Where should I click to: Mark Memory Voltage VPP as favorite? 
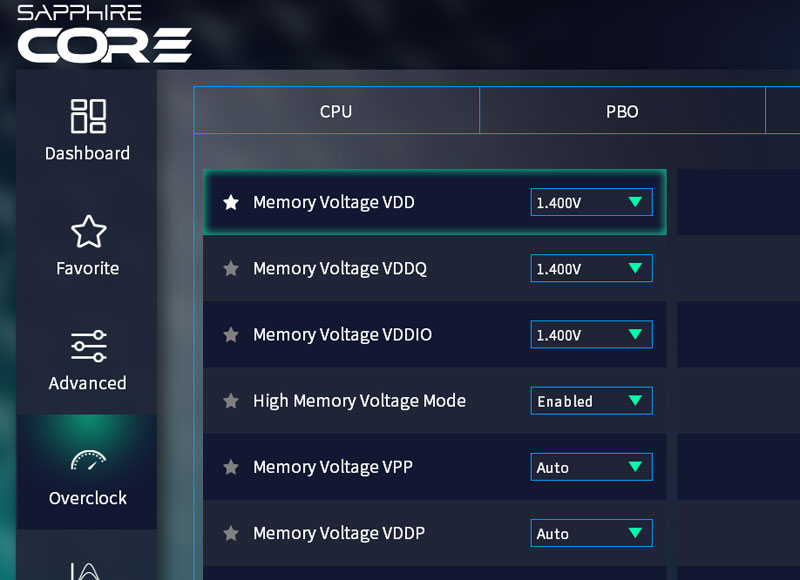point(231,467)
